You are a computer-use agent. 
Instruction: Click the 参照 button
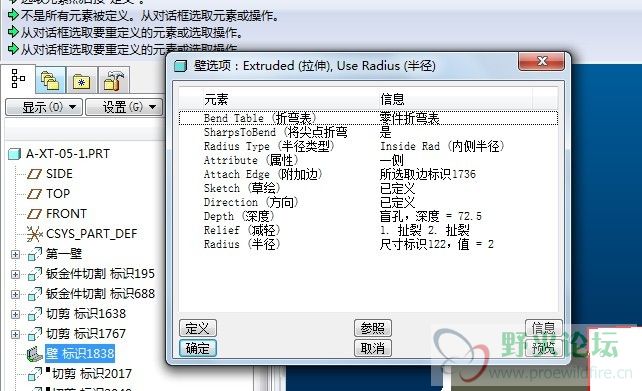click(x=373, y=328)
